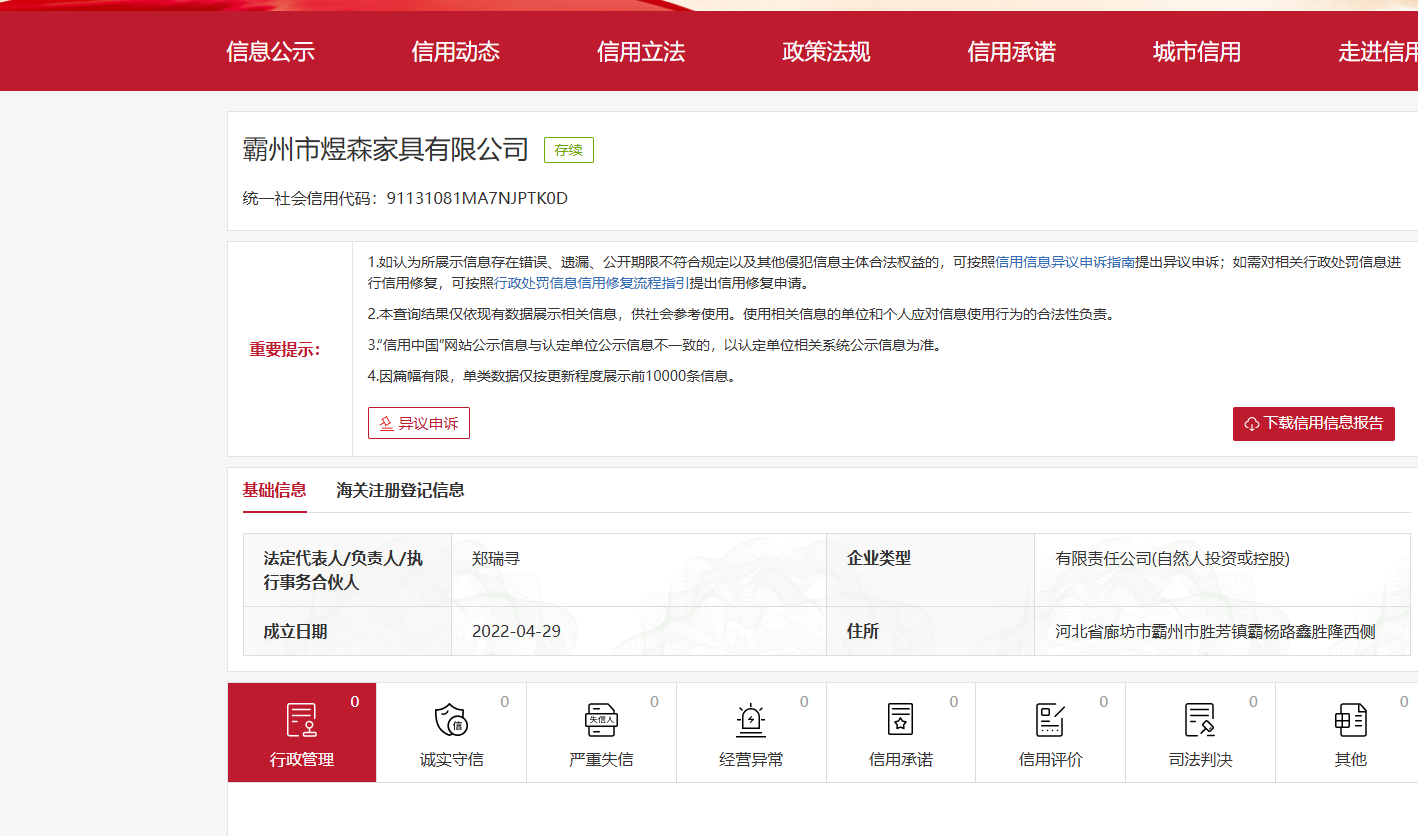Select the 基础信息 tab
This screenshot has height=836, width=1418.
pos(274,490)
